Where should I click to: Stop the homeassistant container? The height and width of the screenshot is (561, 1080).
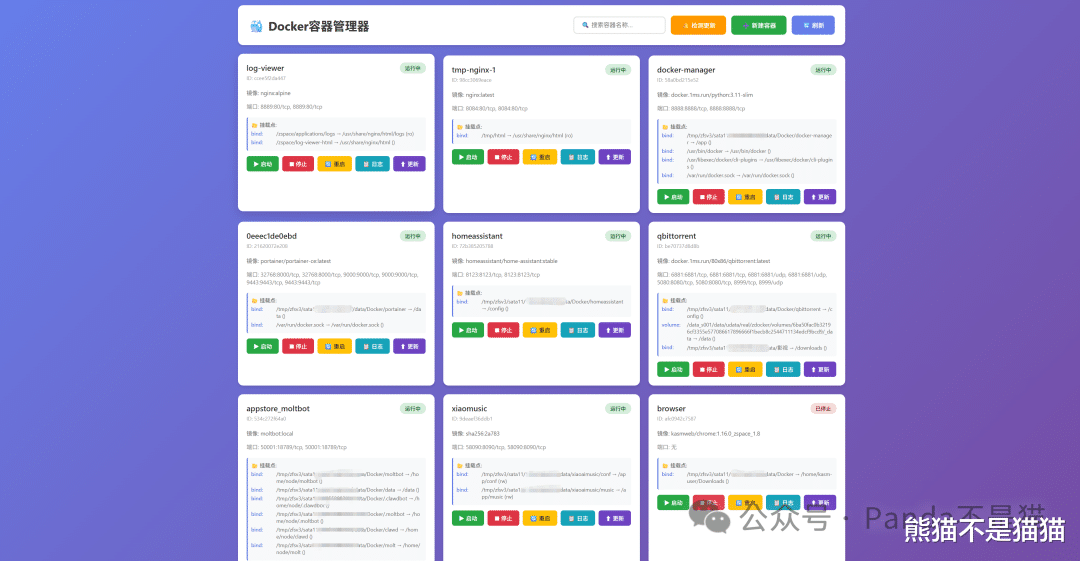point(503,330)
